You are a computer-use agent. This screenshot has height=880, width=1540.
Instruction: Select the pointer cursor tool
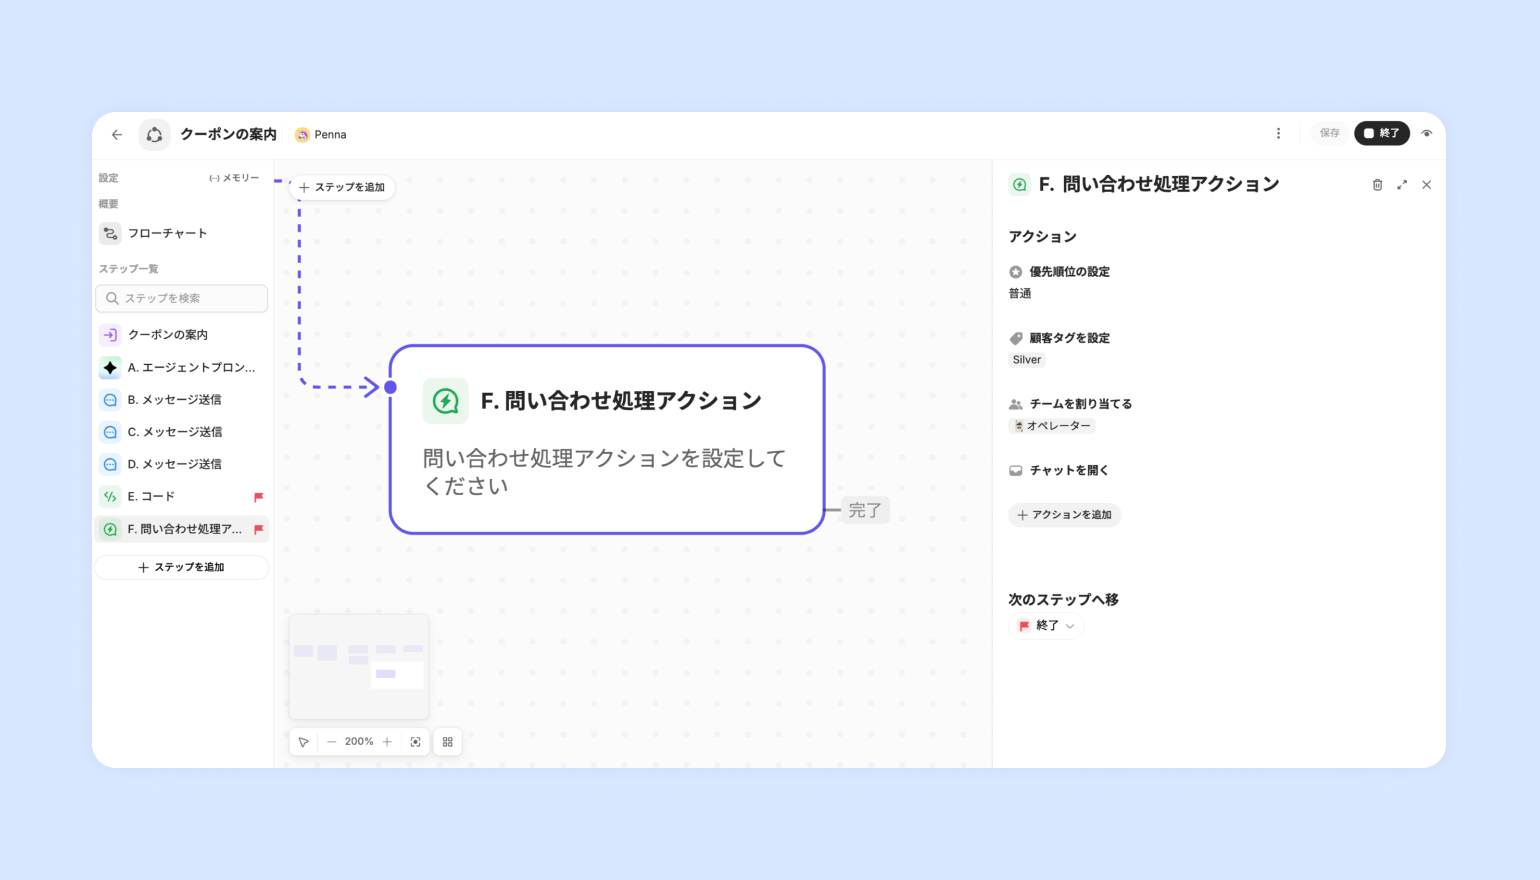pos(304,742)
